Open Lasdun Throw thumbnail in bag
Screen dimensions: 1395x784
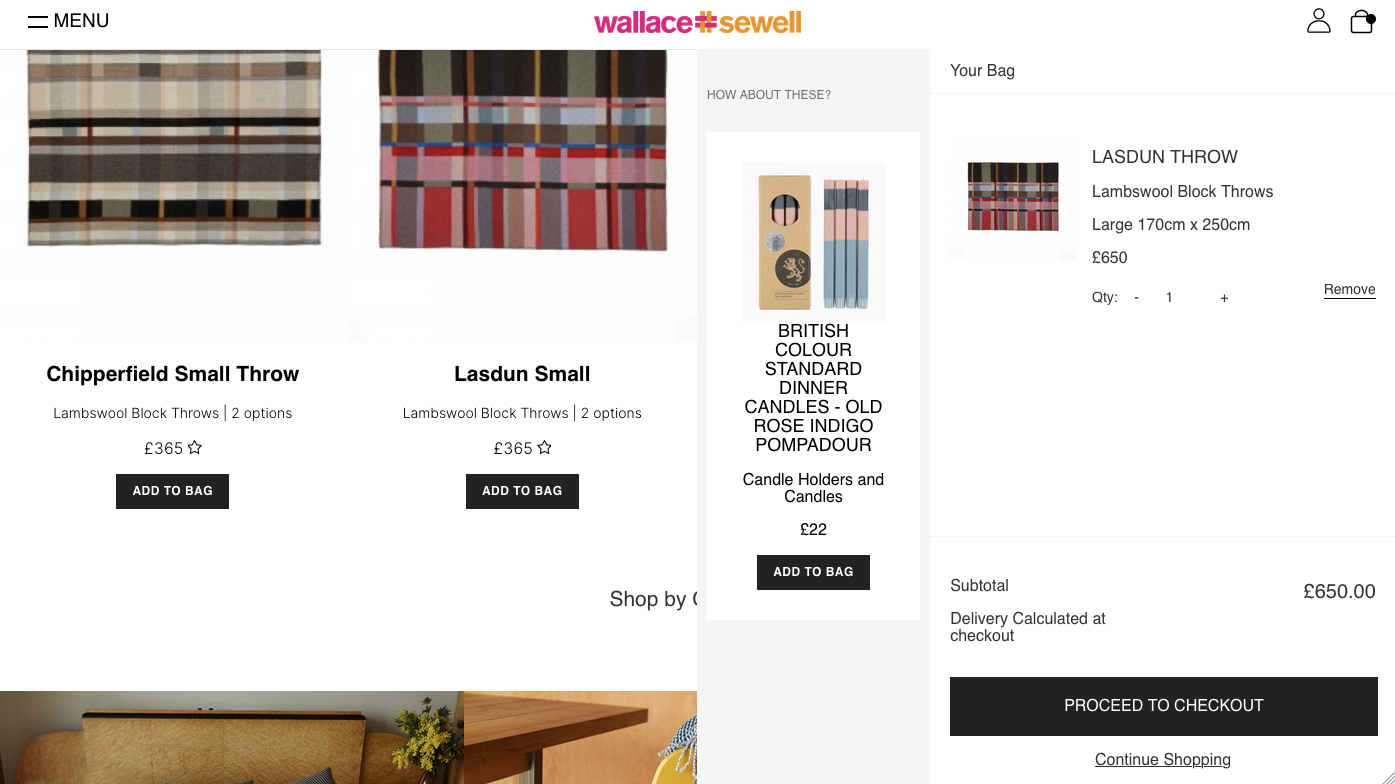1013,198
